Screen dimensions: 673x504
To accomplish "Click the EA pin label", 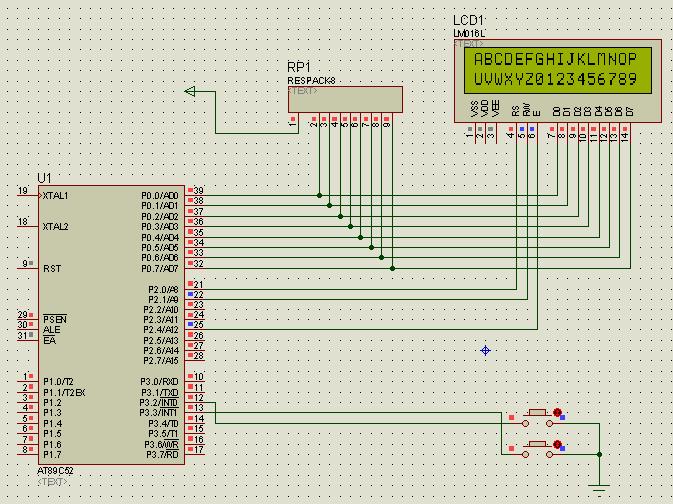I will (49, 340).
